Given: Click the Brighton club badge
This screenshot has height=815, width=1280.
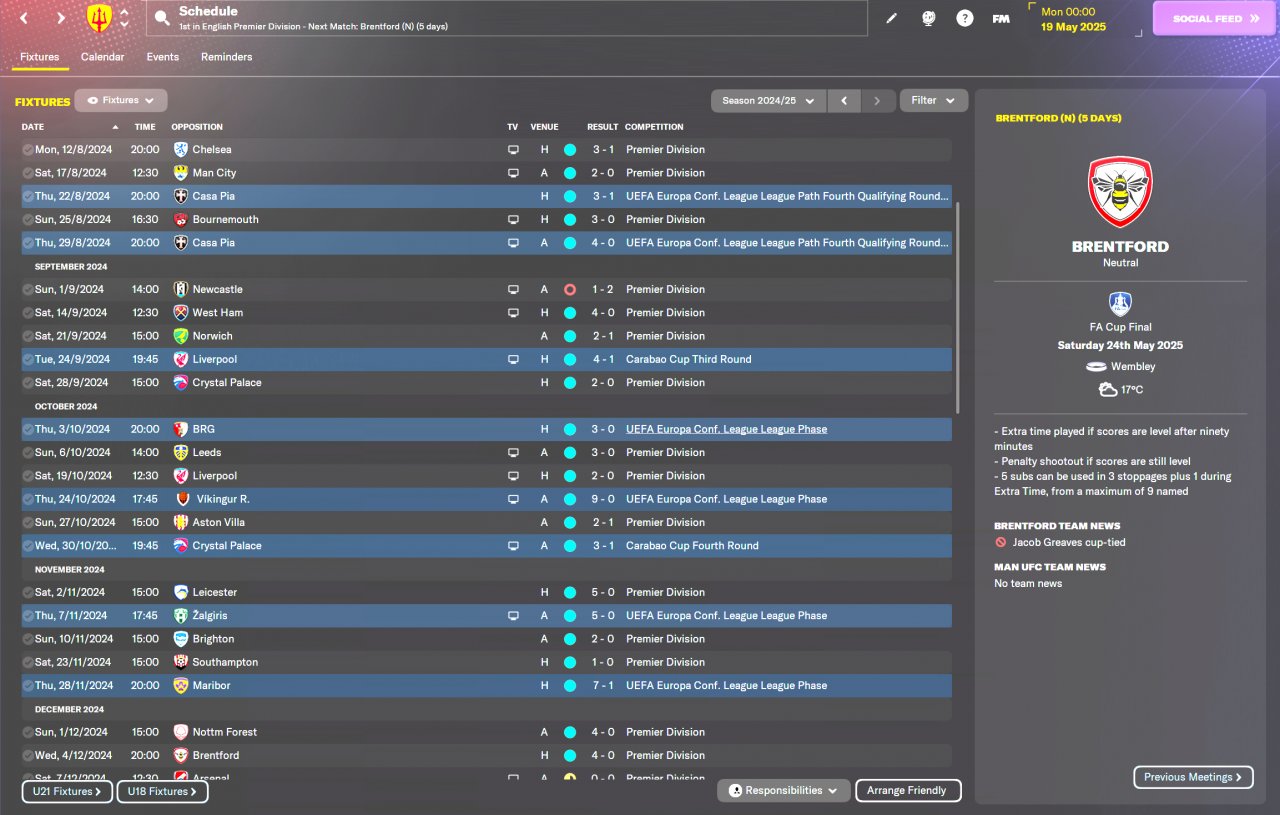Looking at the screenshot, I should coord(181,639).
